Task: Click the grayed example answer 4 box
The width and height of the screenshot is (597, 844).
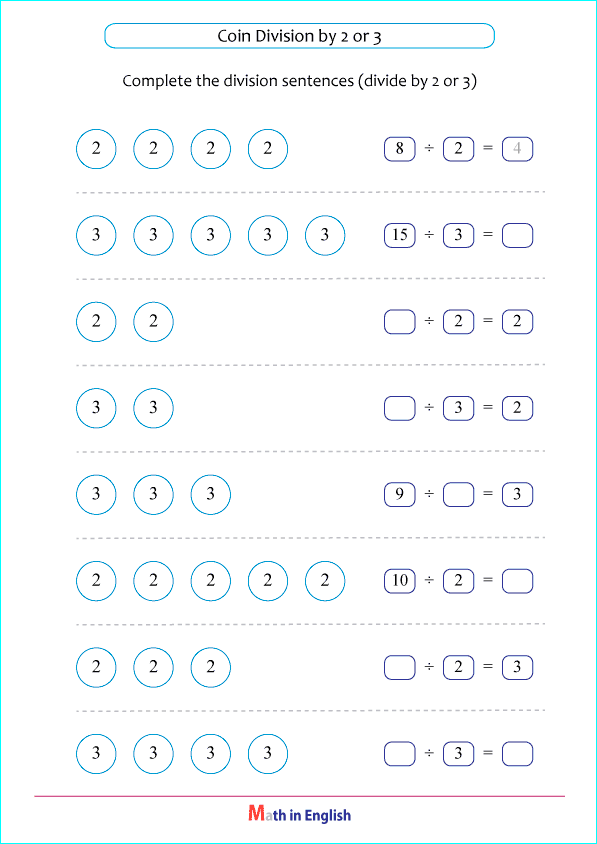Action: tap(517, 149)
